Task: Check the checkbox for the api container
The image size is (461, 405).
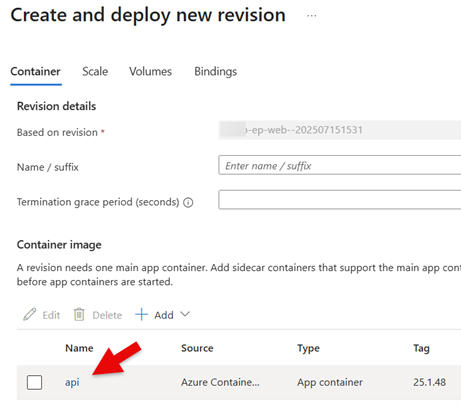Action: coord(34,382)
